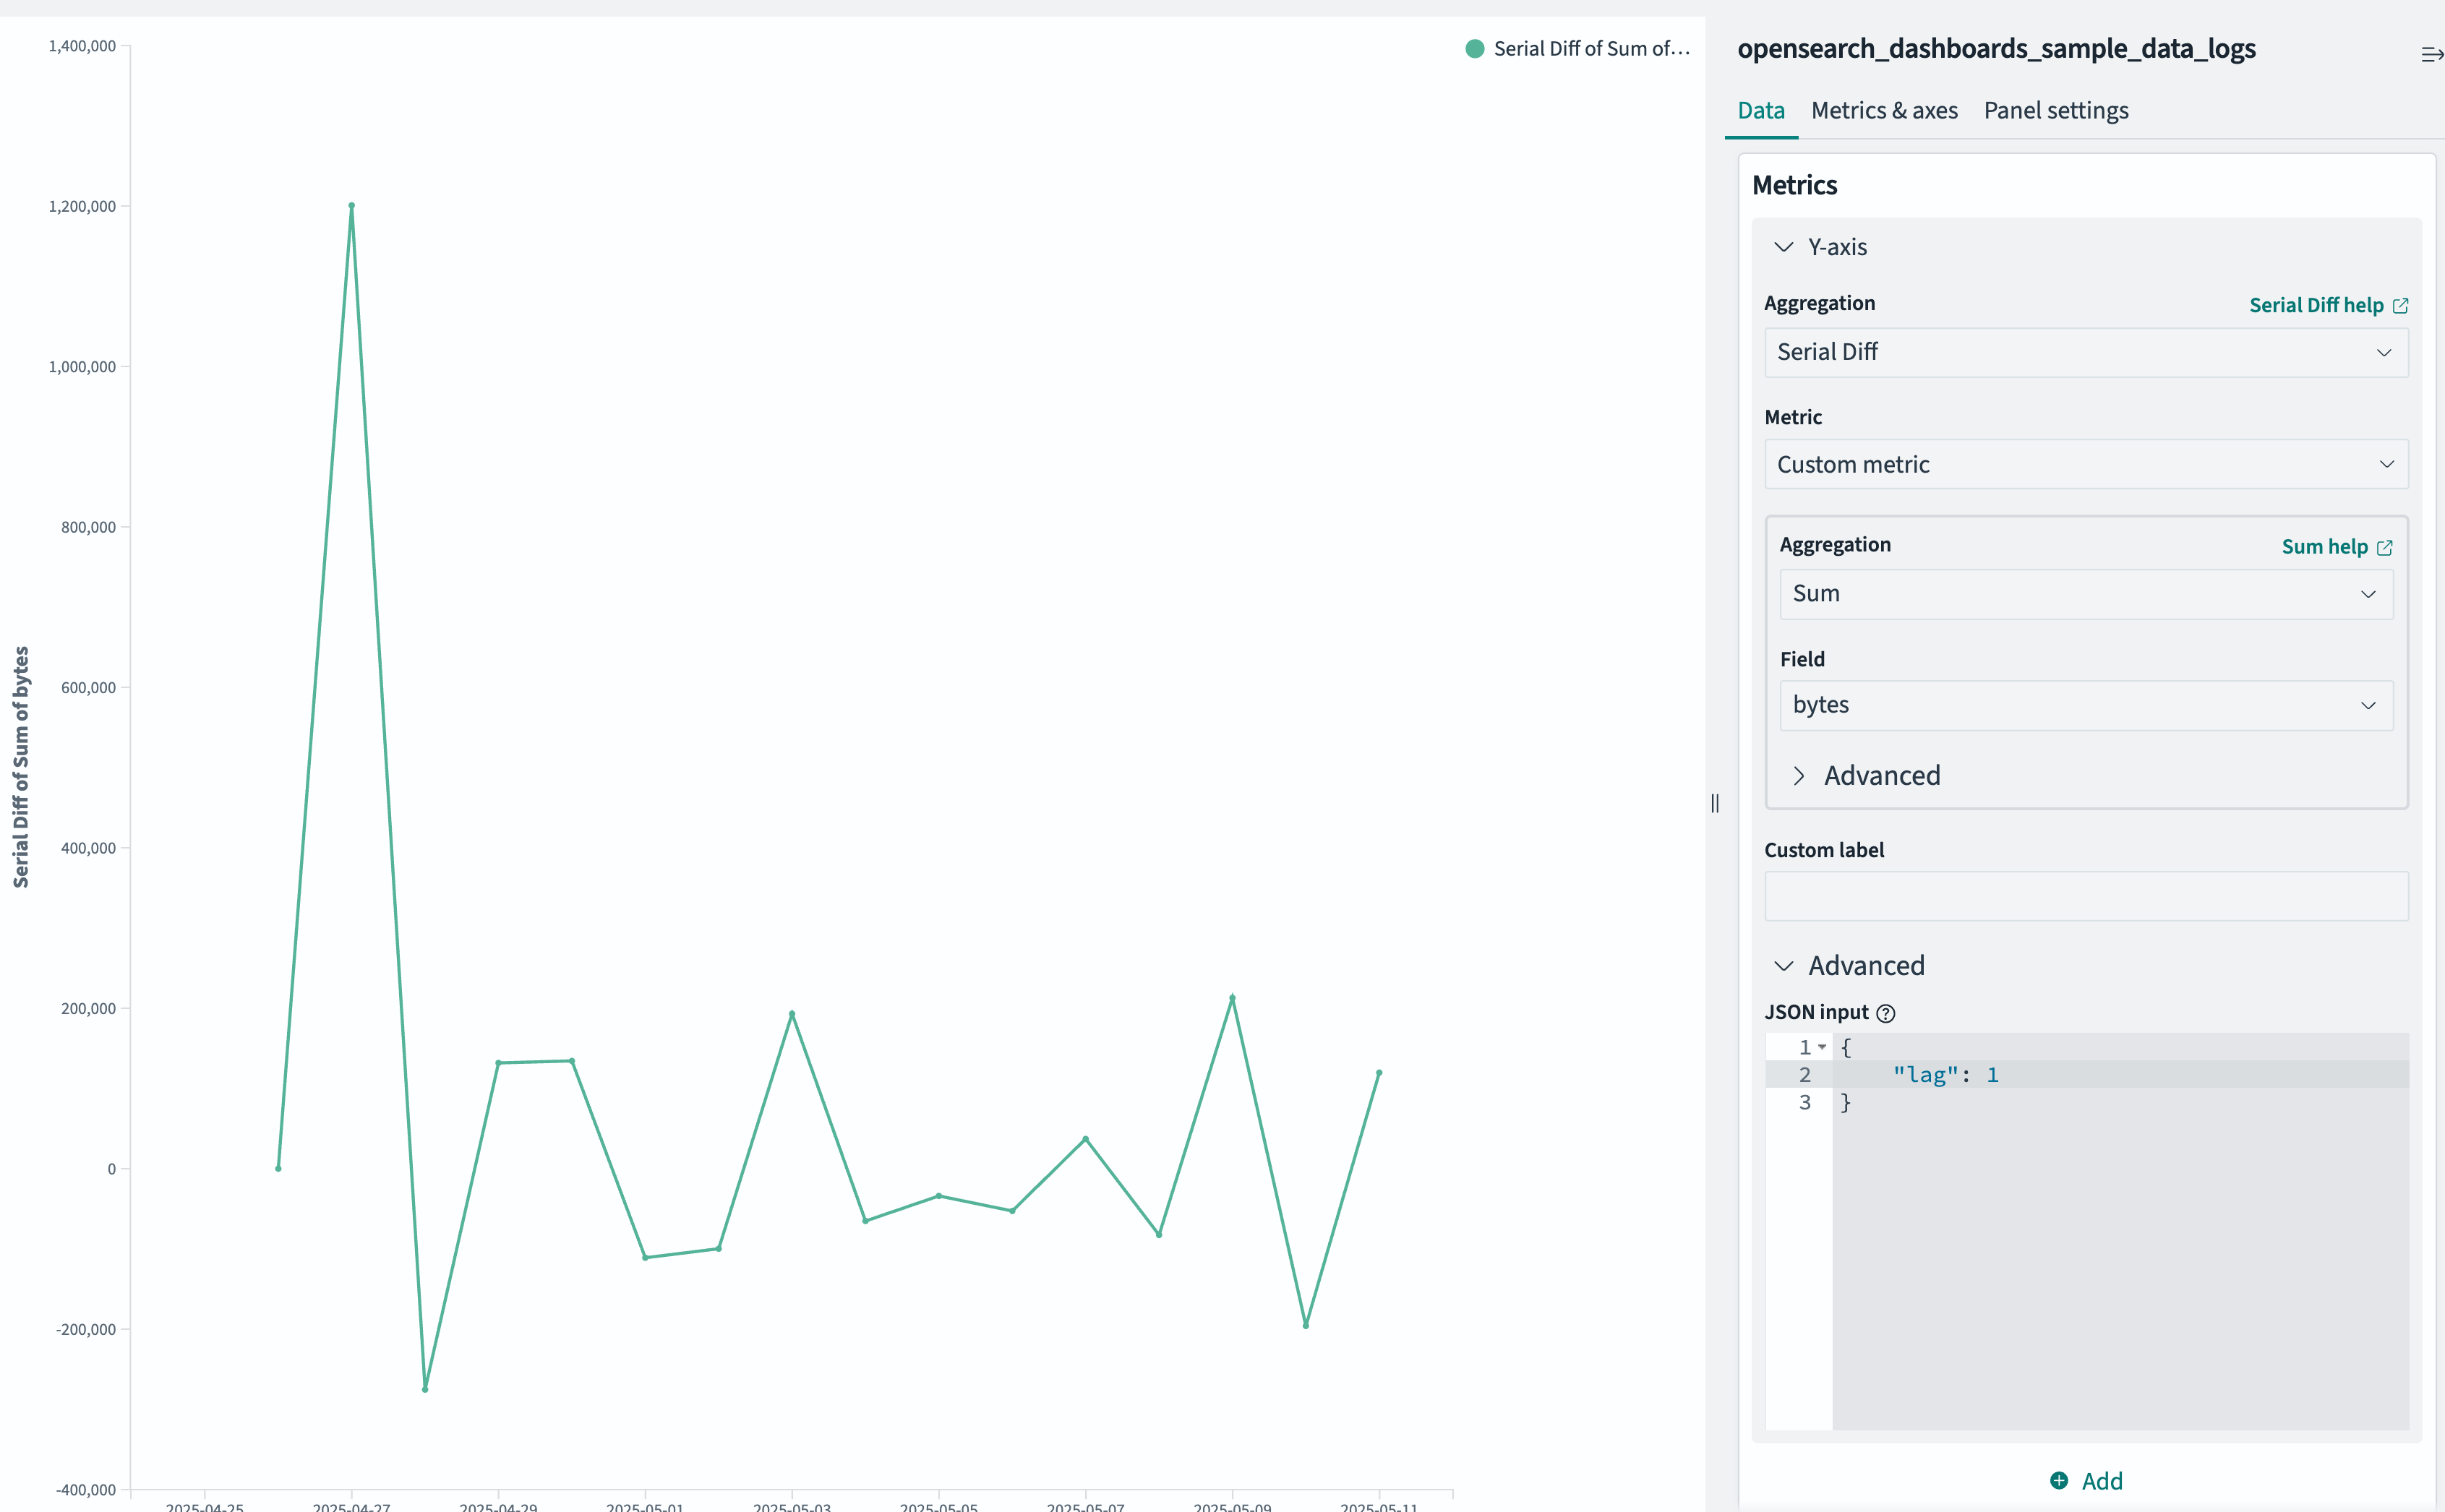This screenshot has width=2445, height=1512.
Task: Switch to the Metrics & axes tab
Action: tap(1883, 111)
